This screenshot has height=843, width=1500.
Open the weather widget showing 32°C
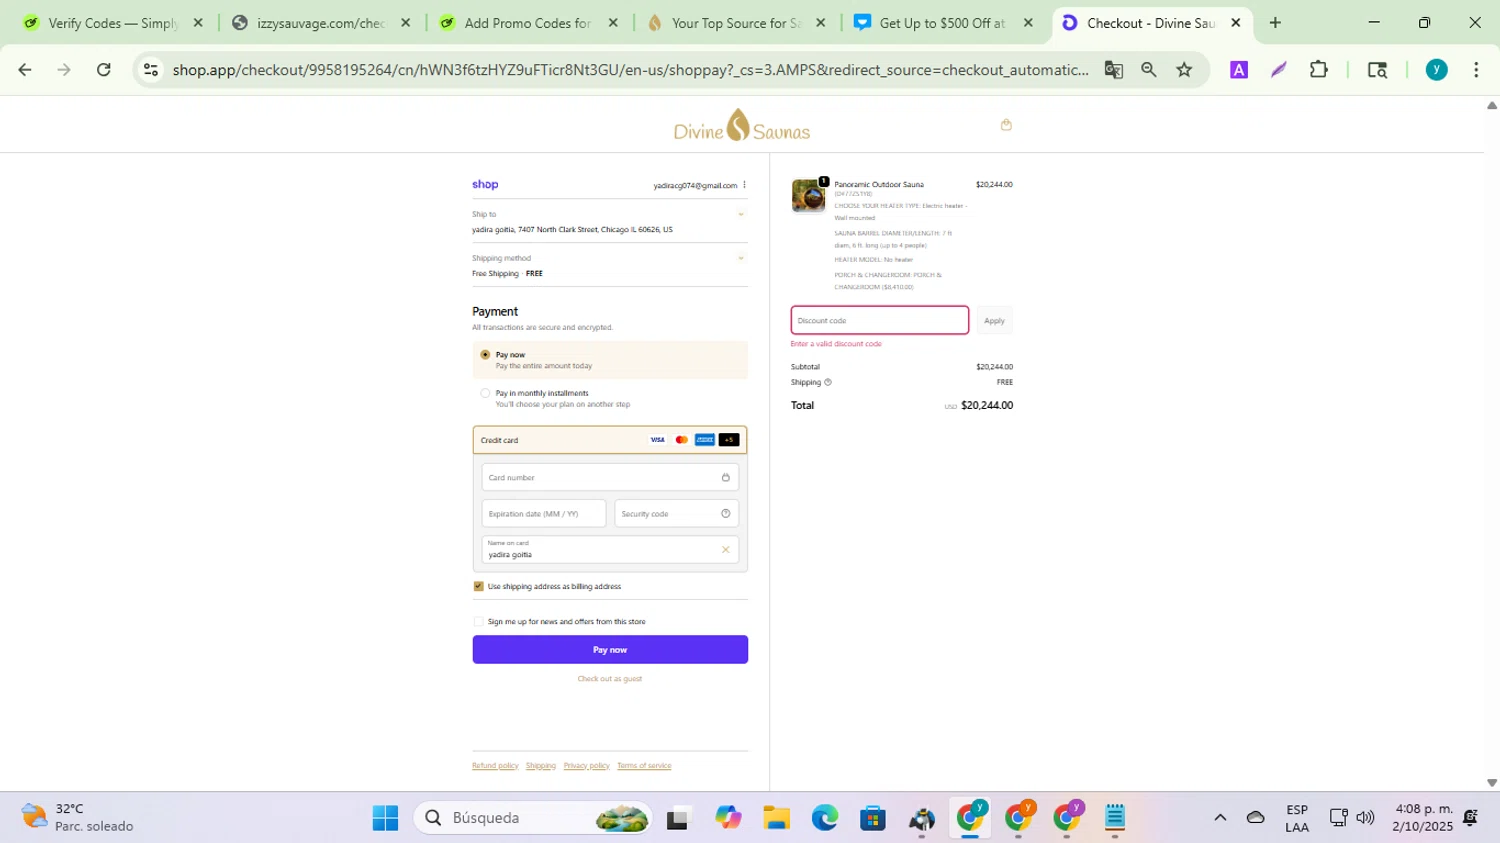pos(78,818)
